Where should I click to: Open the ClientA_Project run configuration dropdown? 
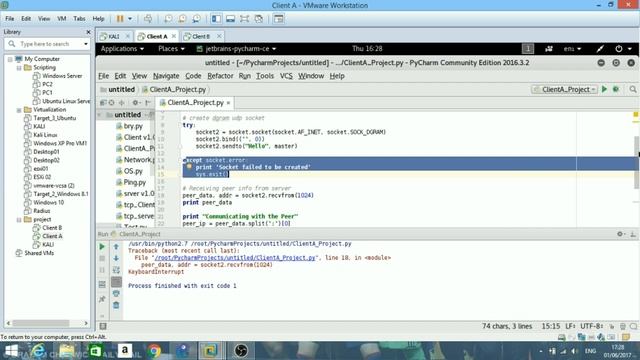pyautogui.click(x=565, y=89)
